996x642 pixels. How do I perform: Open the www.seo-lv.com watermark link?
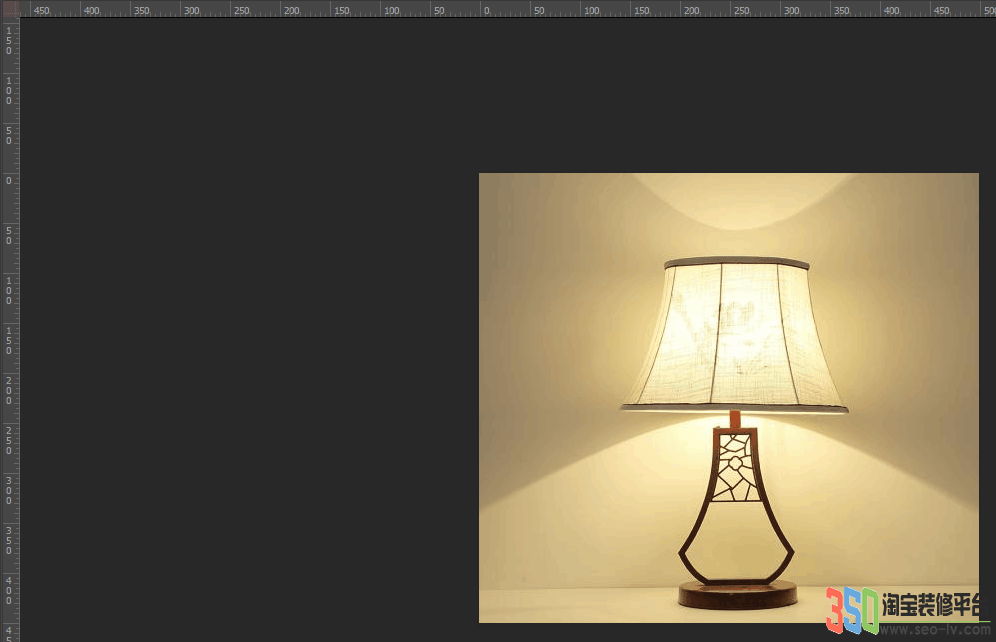[x=935, y=629]
